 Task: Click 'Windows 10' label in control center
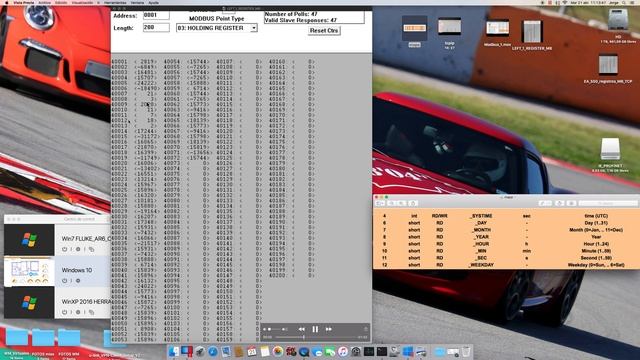77,270
